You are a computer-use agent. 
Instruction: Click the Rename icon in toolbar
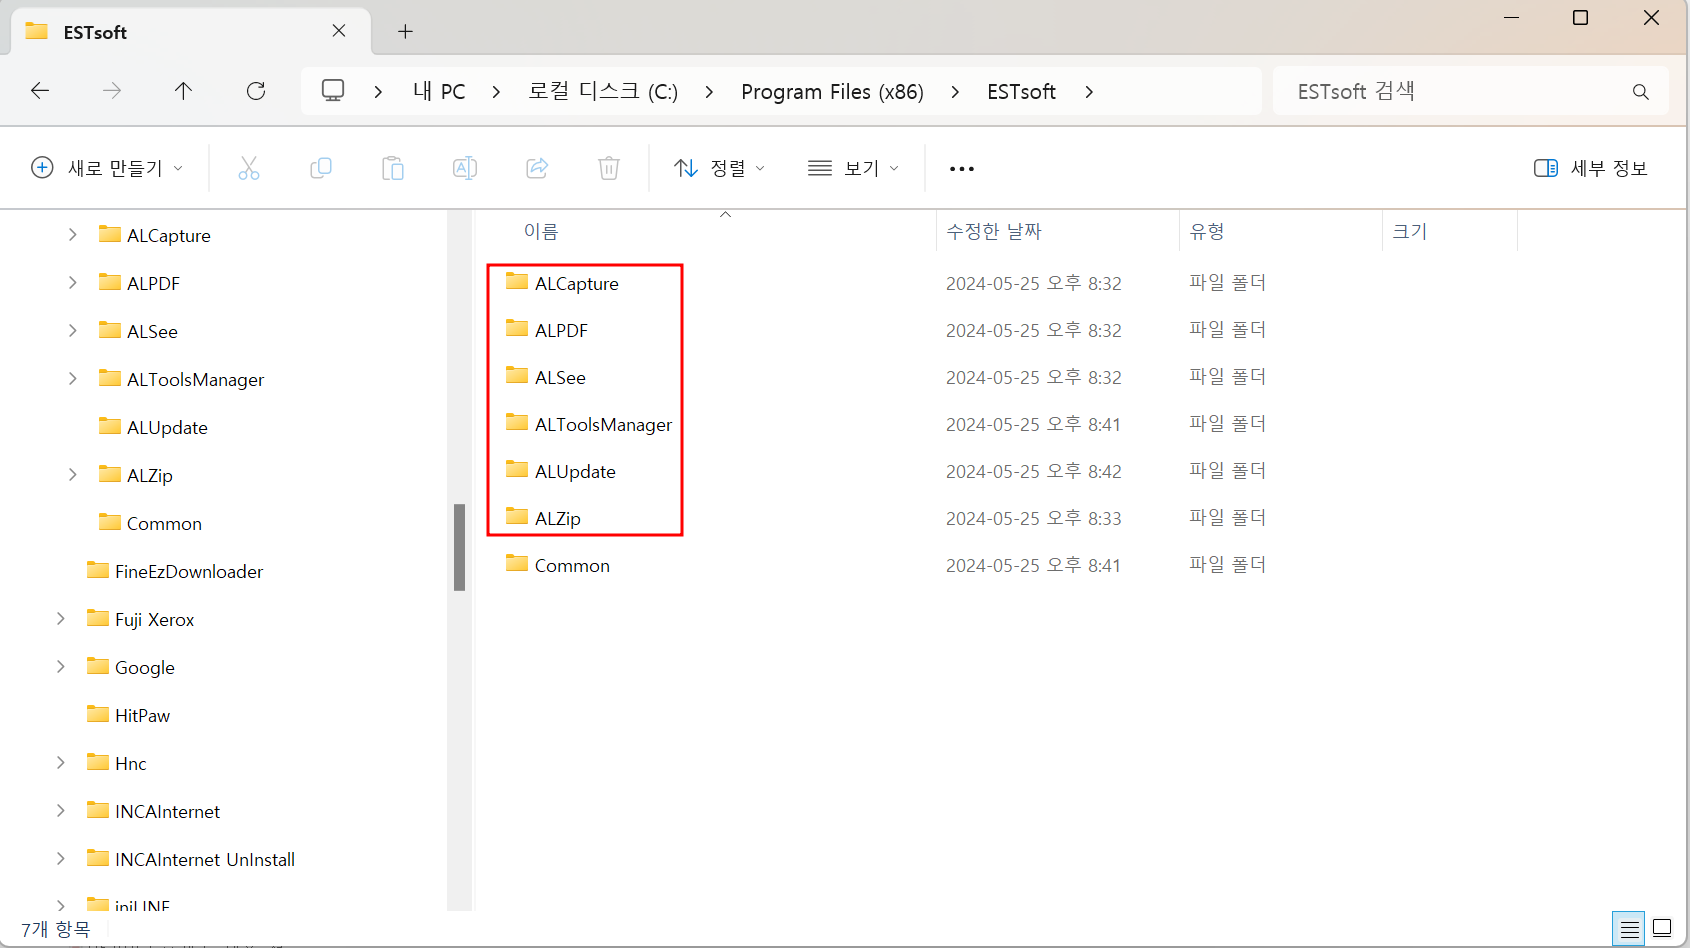(x=465, y=168)
